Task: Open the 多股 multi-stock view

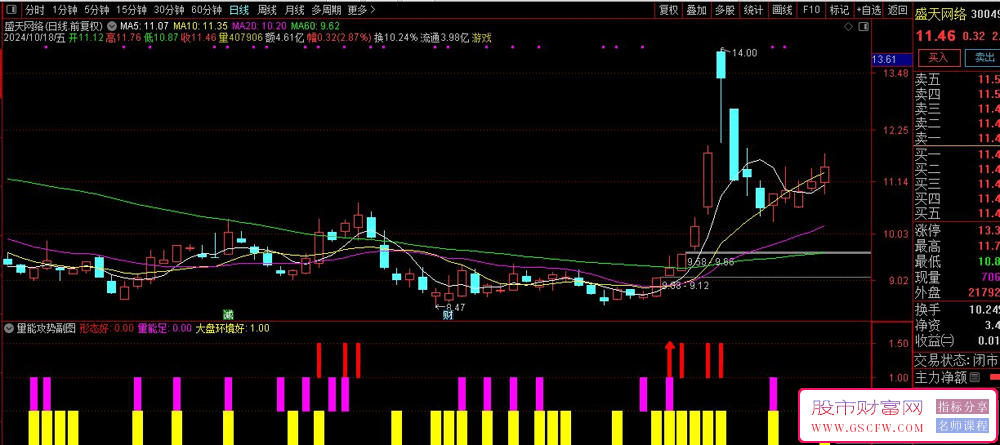Action: 724,10
